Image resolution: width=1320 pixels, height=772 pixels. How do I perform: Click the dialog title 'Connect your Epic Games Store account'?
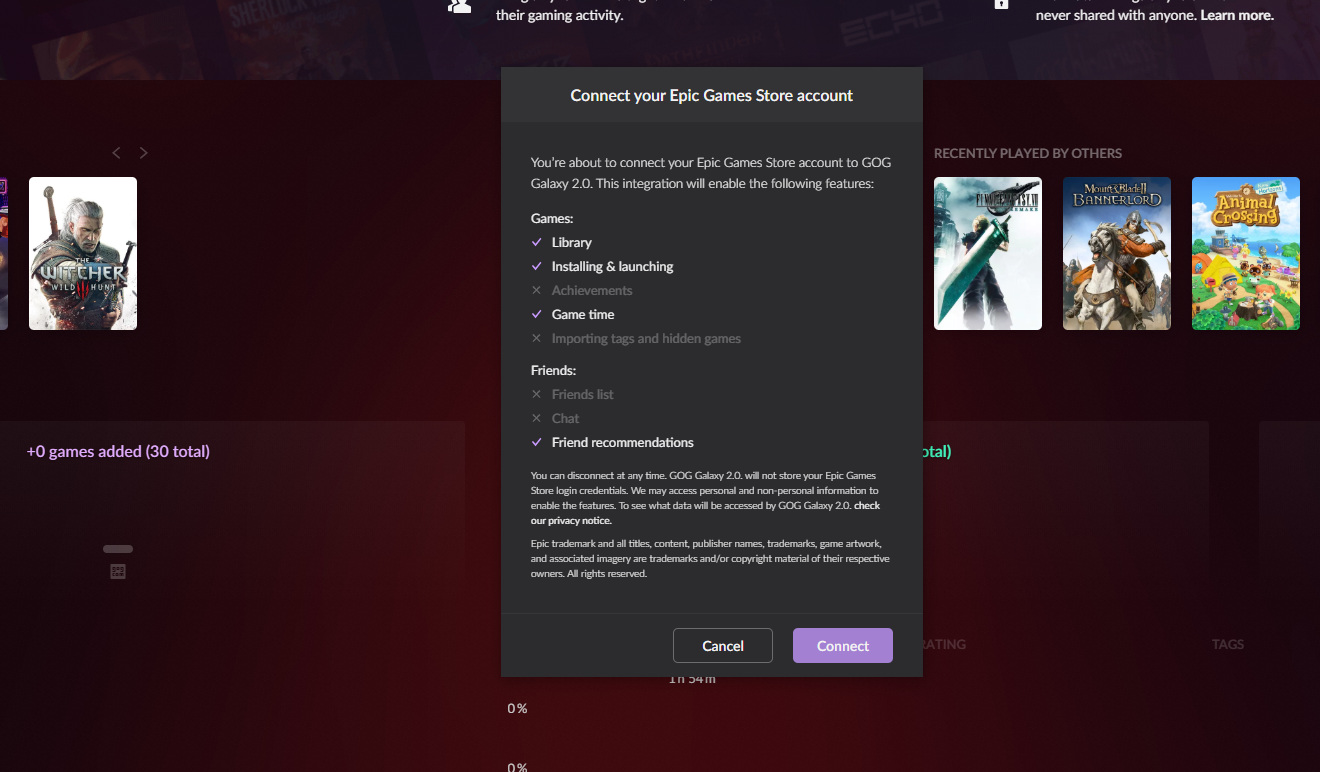tap(711, 95)
